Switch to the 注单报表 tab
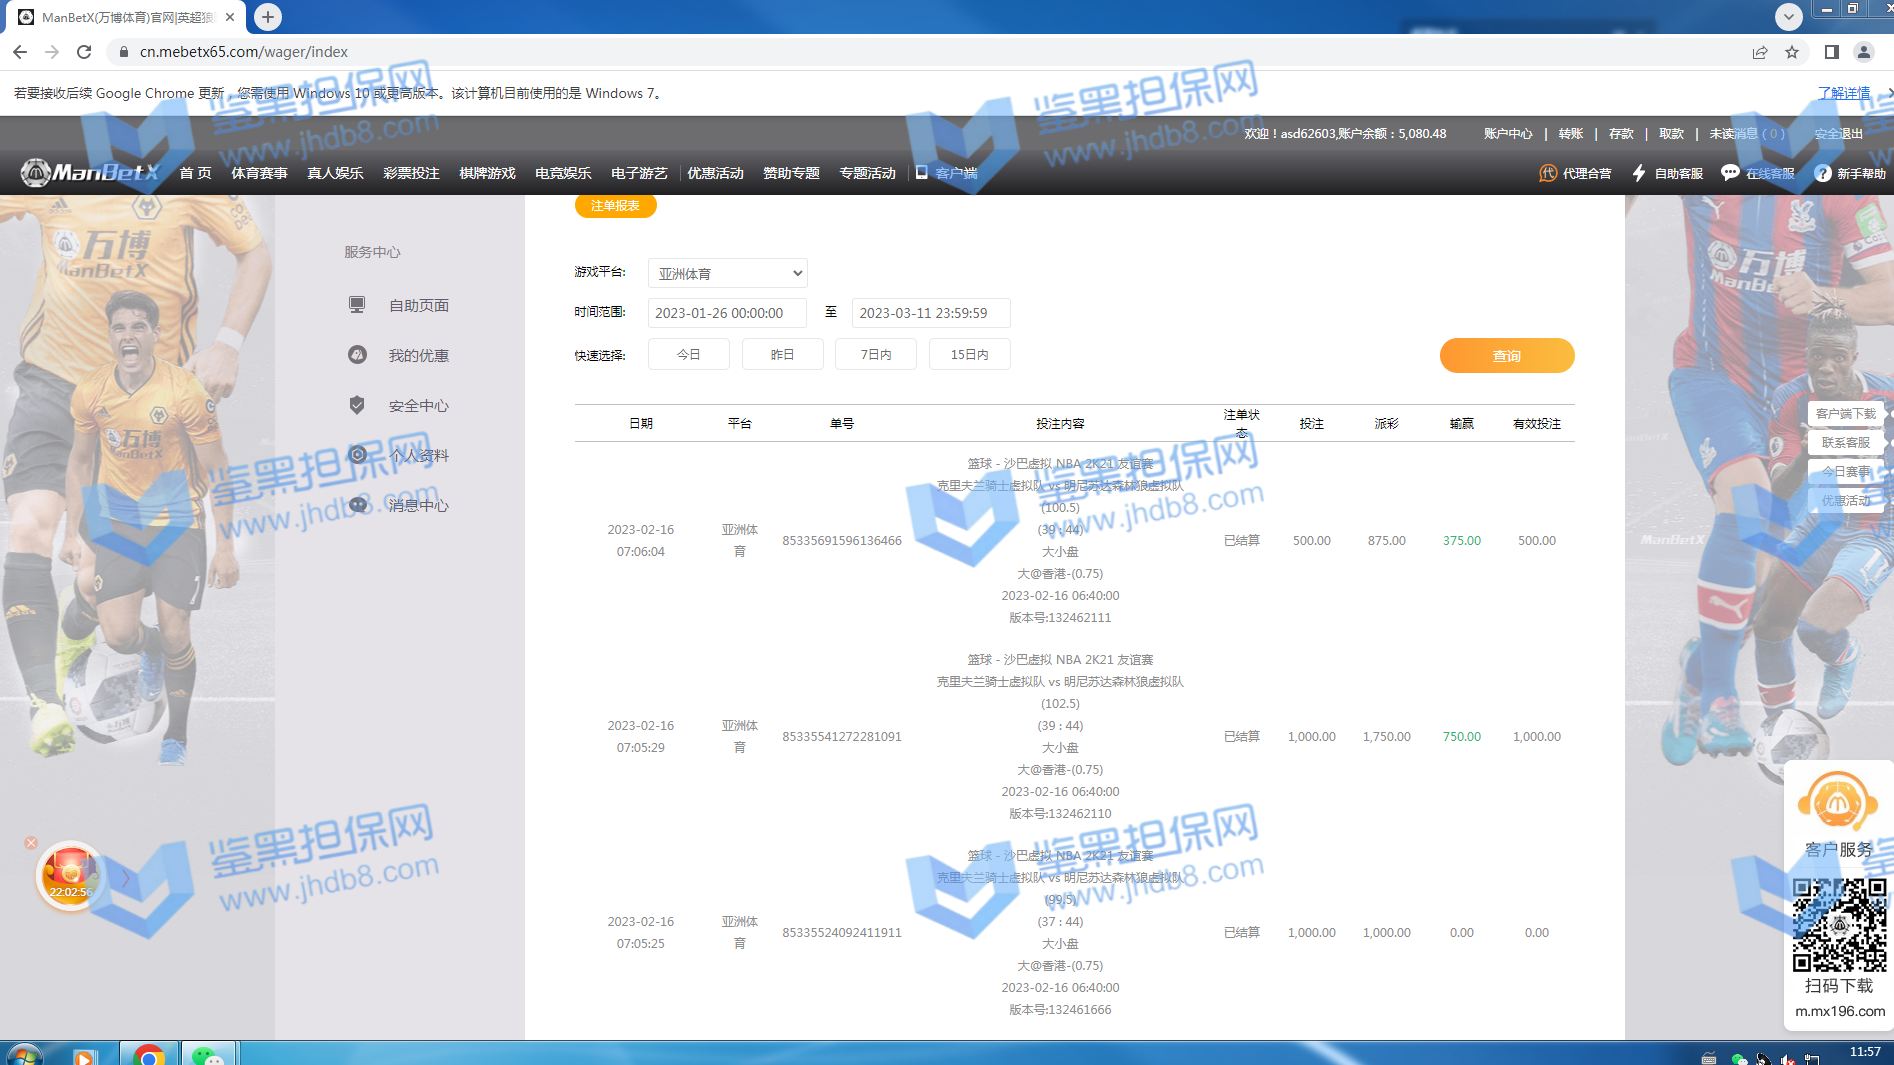This screenshot has height=1065, width=1894. point(615,206)
